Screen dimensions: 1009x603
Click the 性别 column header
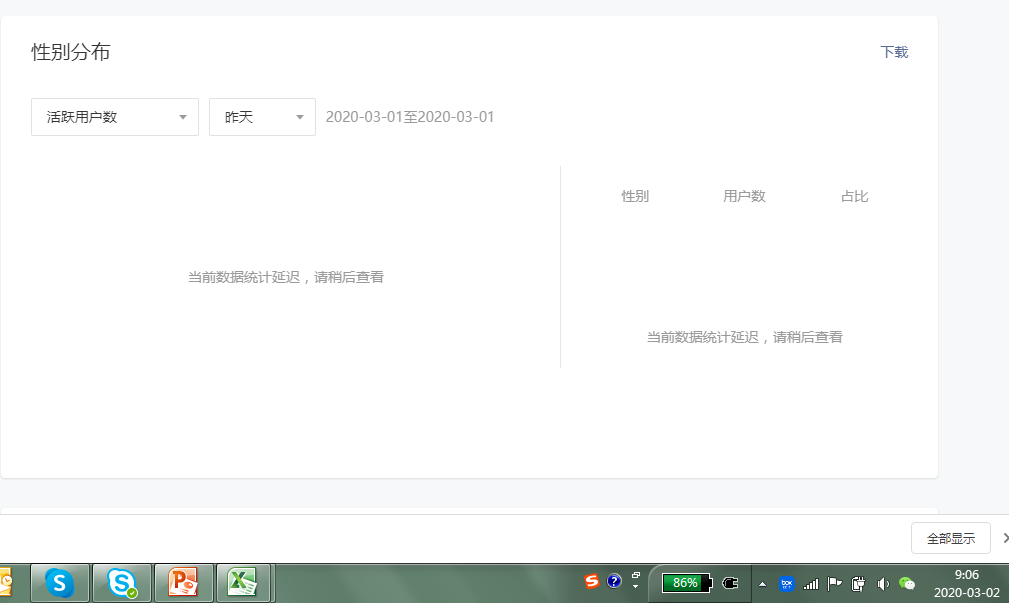[x=634, y=196]
